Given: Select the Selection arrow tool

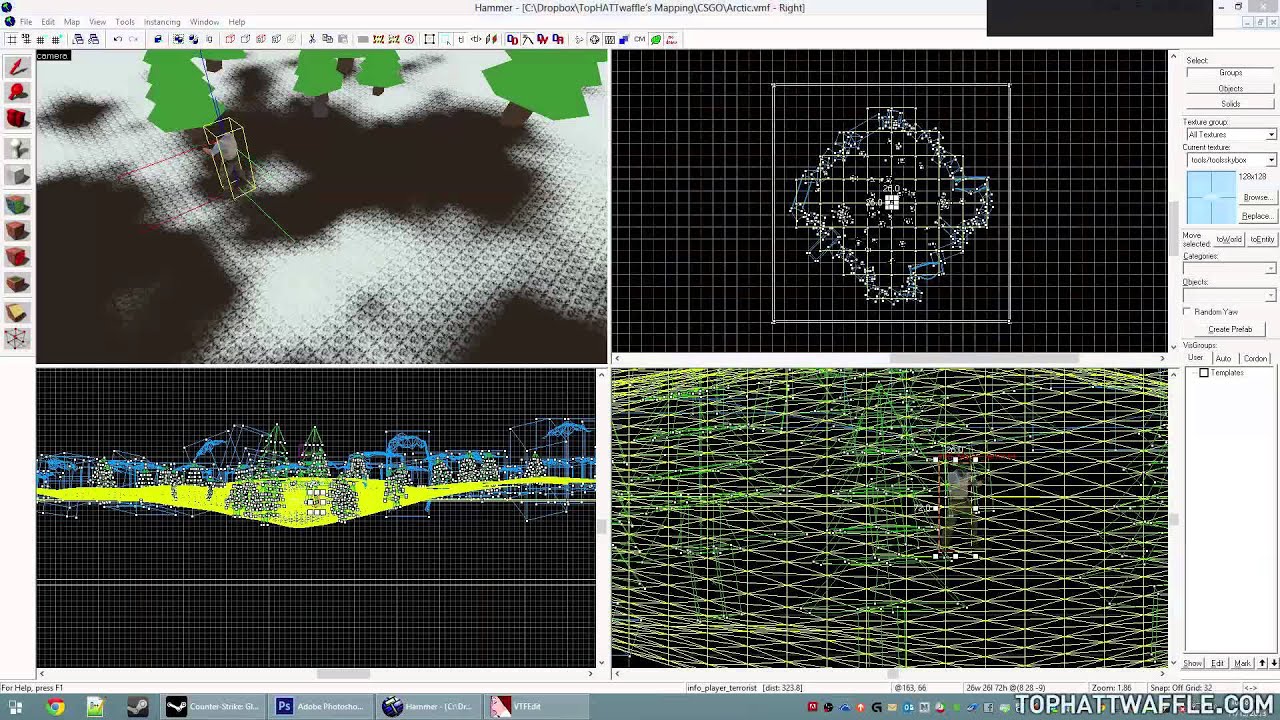Looking at the screenshot, I should pos(17,68).
